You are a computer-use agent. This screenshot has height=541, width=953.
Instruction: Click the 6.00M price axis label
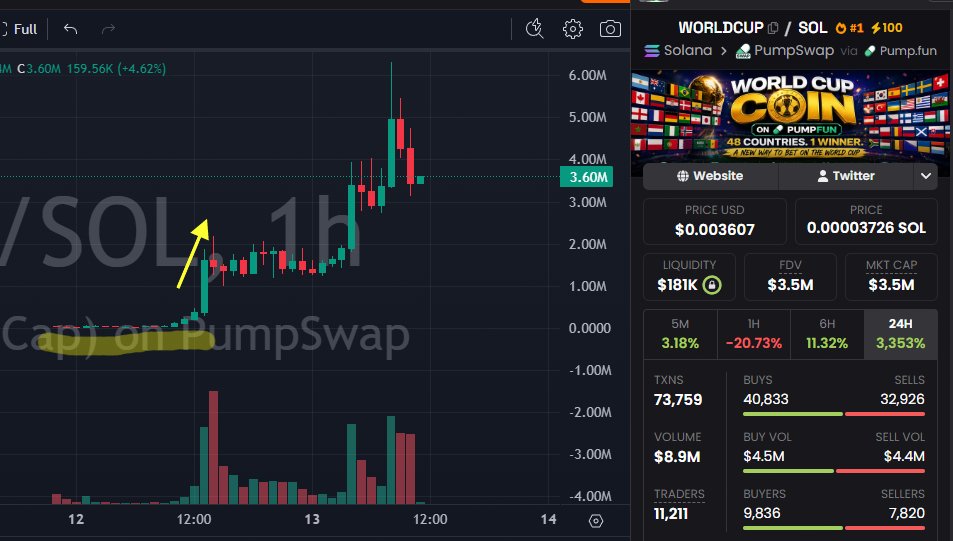tap(587, 75)
